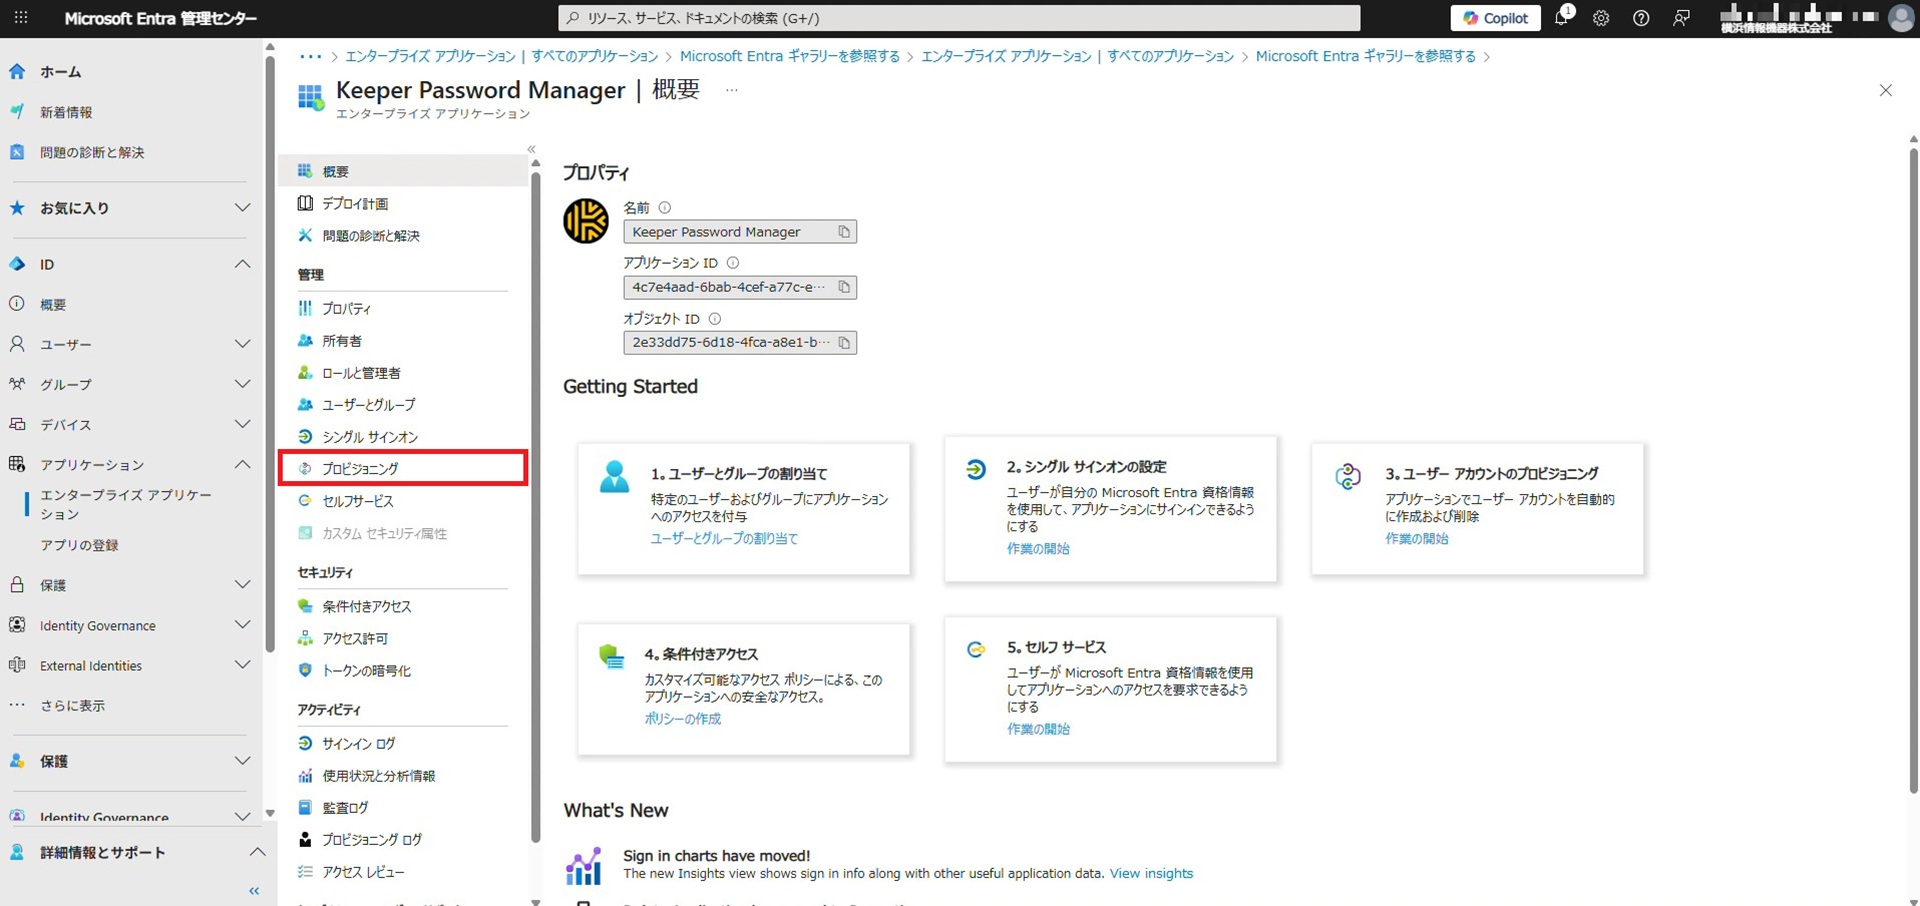The image size is (1920, 906).
Task: Select シングル サインオン menu item
Action: point(369,437)
